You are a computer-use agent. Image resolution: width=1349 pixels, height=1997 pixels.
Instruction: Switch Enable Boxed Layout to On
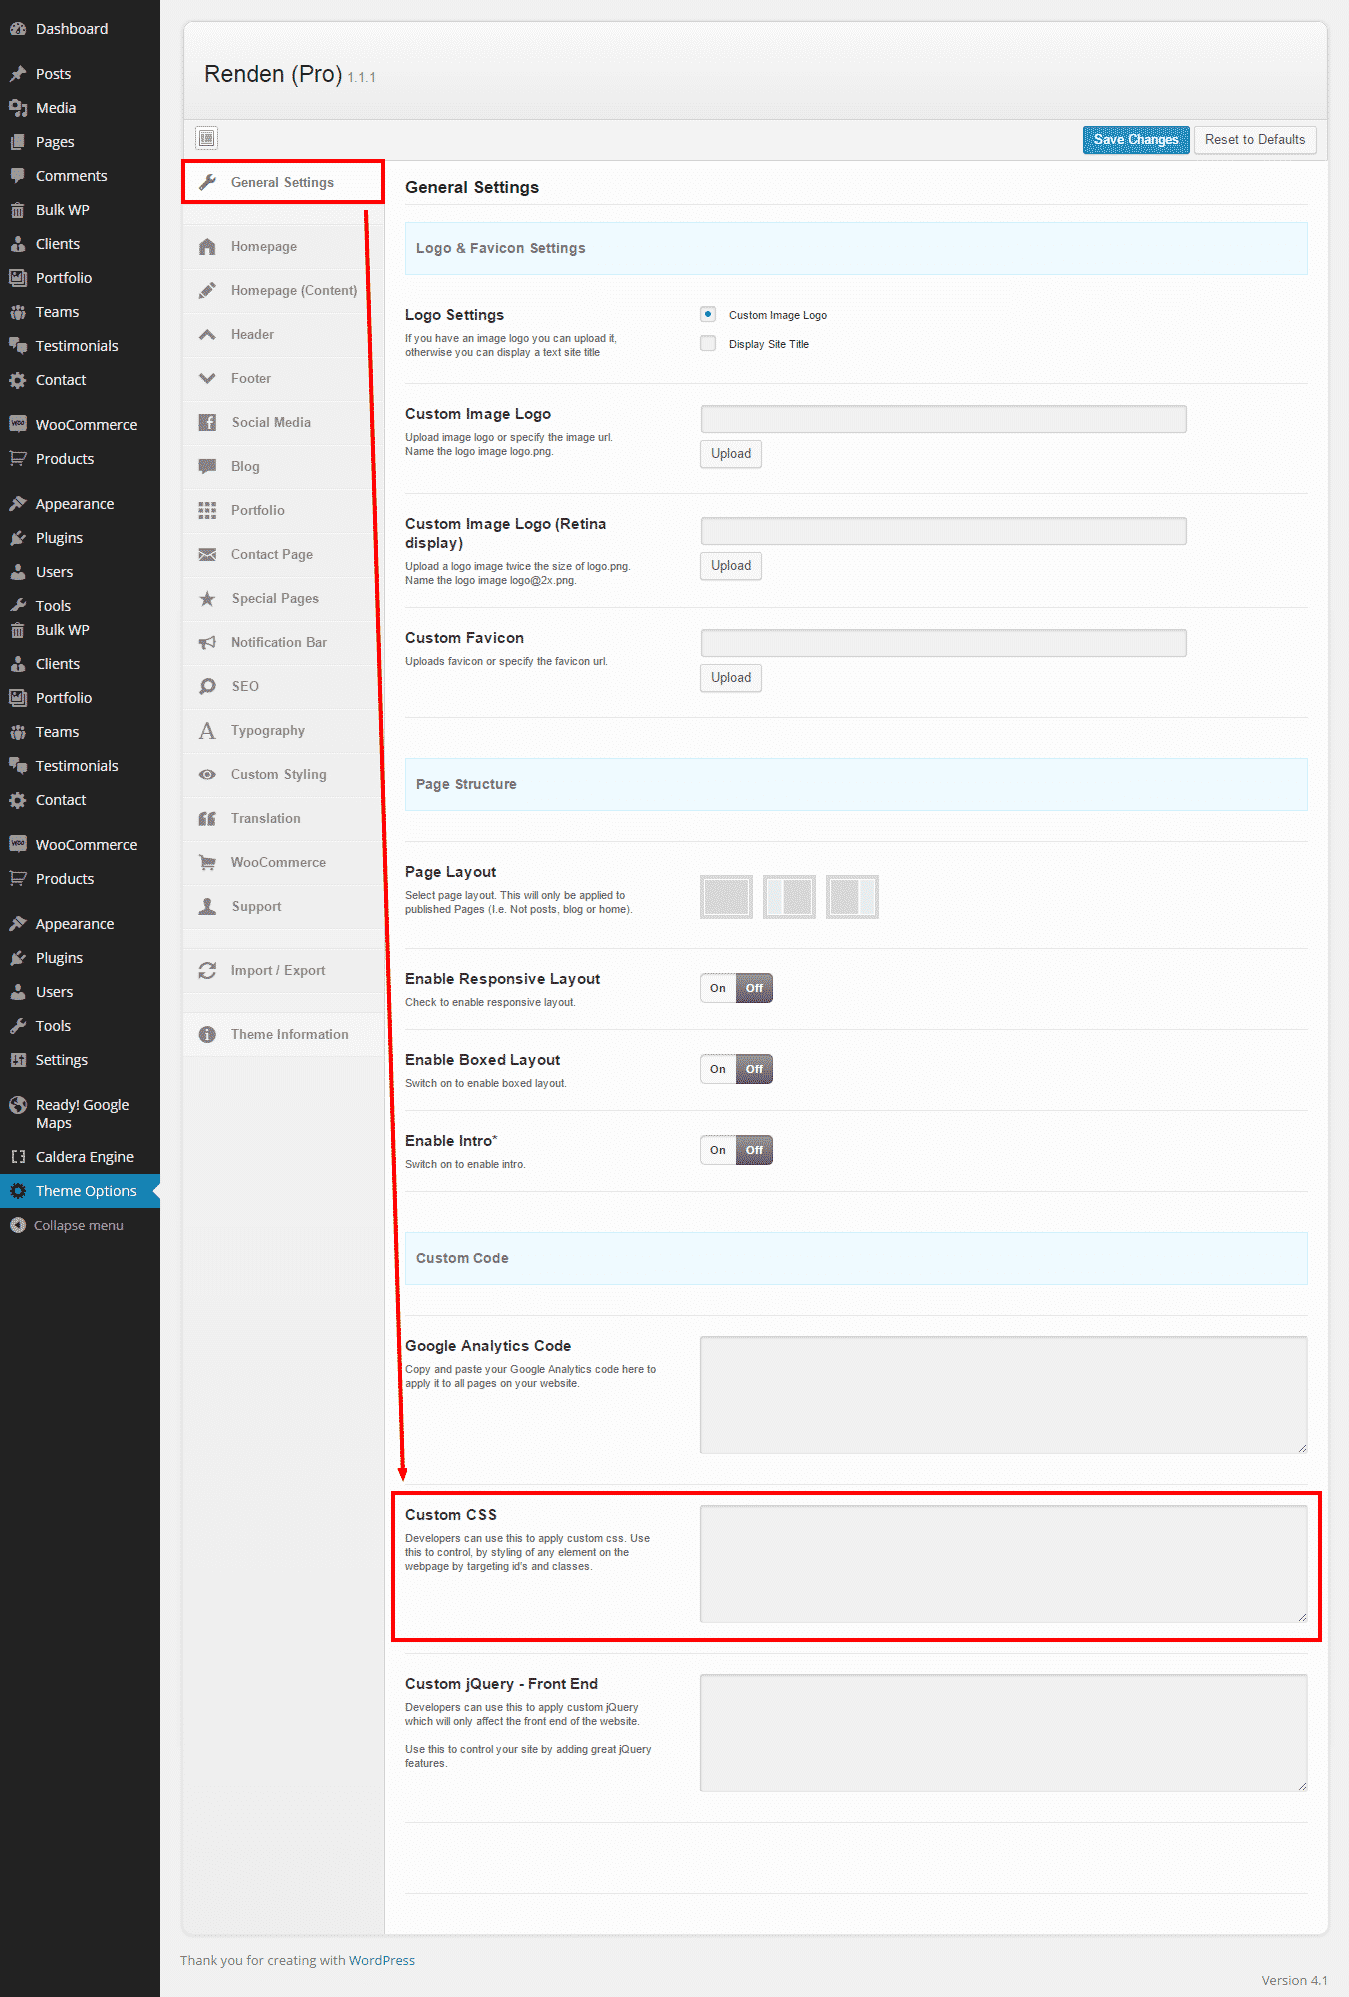pos(718,1069)
